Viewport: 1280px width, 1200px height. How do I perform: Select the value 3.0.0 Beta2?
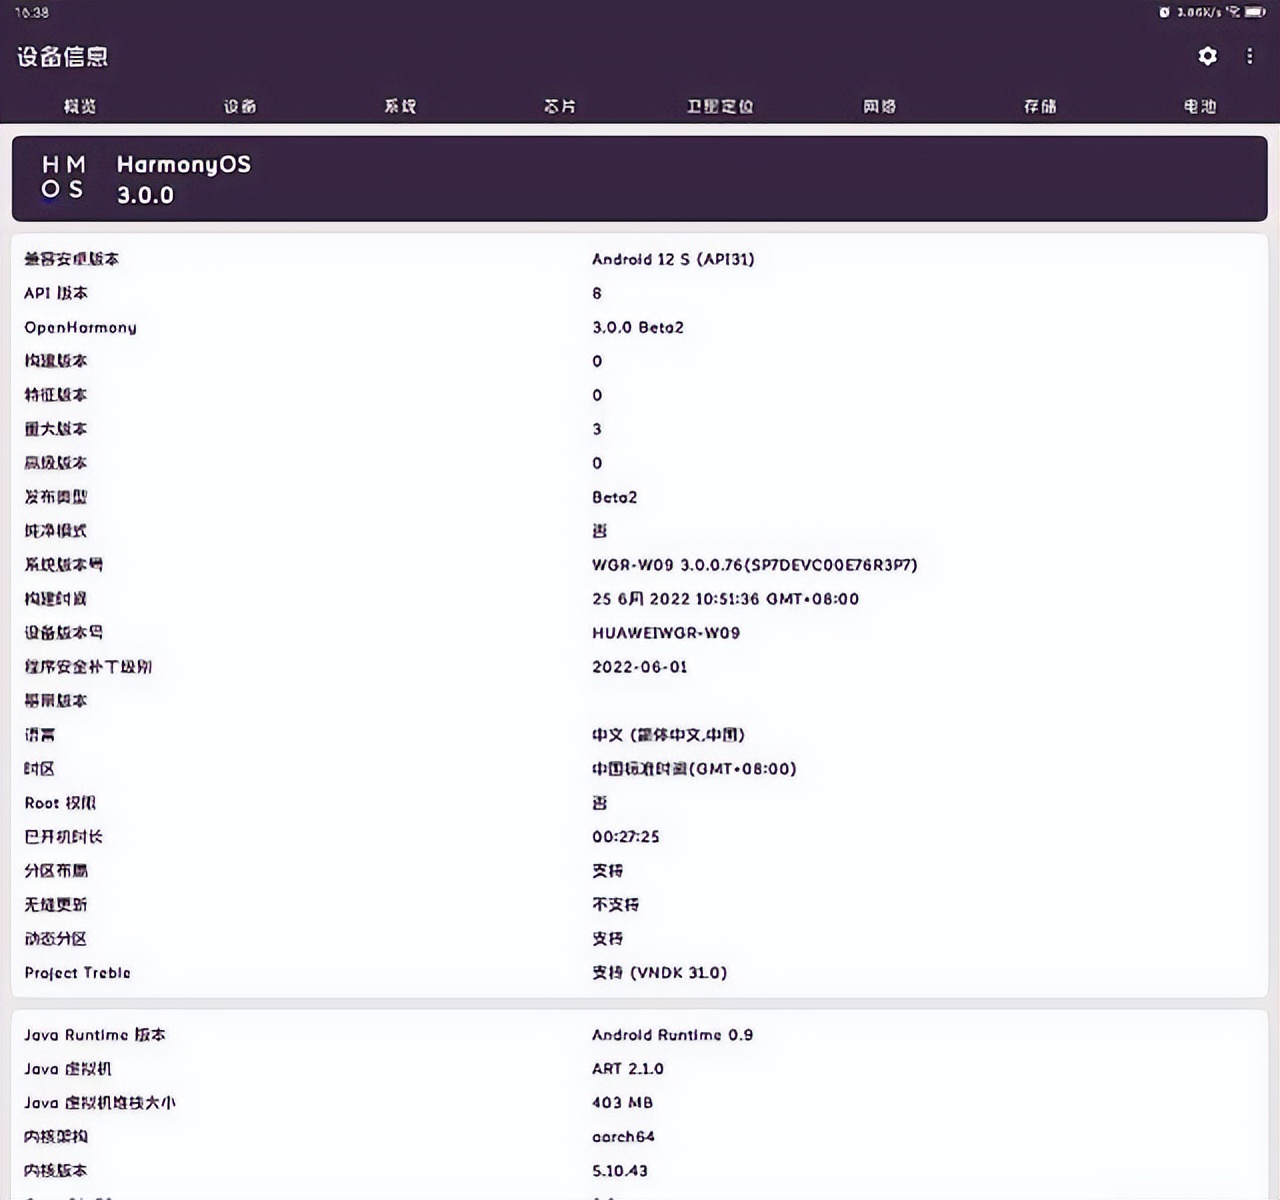pyautogui.click(x=638, y=327)
